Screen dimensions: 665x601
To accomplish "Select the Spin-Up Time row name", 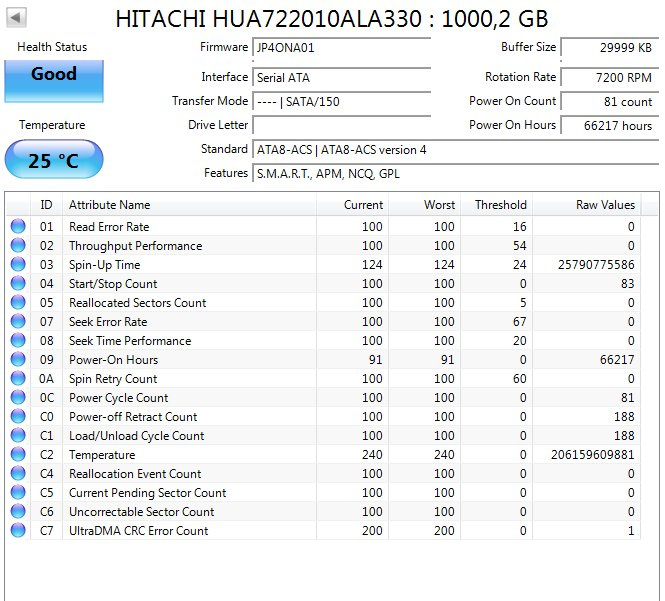I will pyautogui.click(x=104, y=265).
